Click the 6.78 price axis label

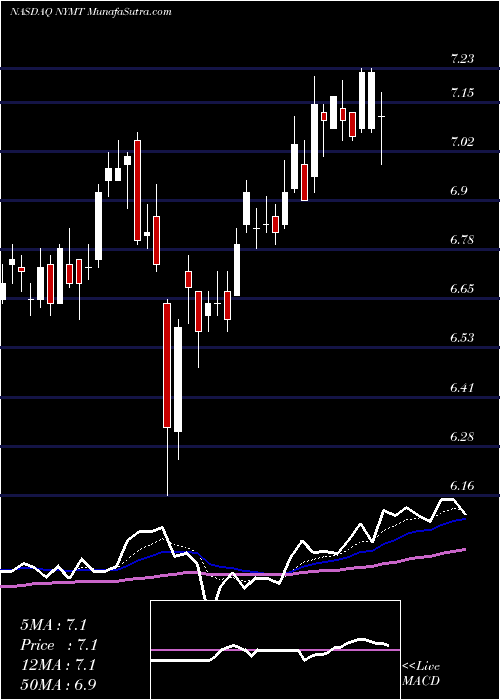tap(462, 240)
